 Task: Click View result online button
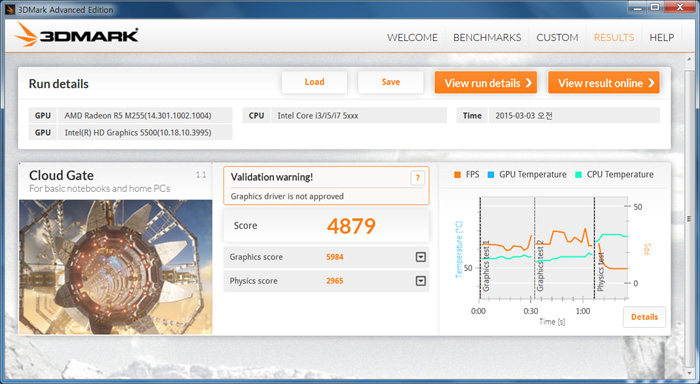tap(604, 83)
